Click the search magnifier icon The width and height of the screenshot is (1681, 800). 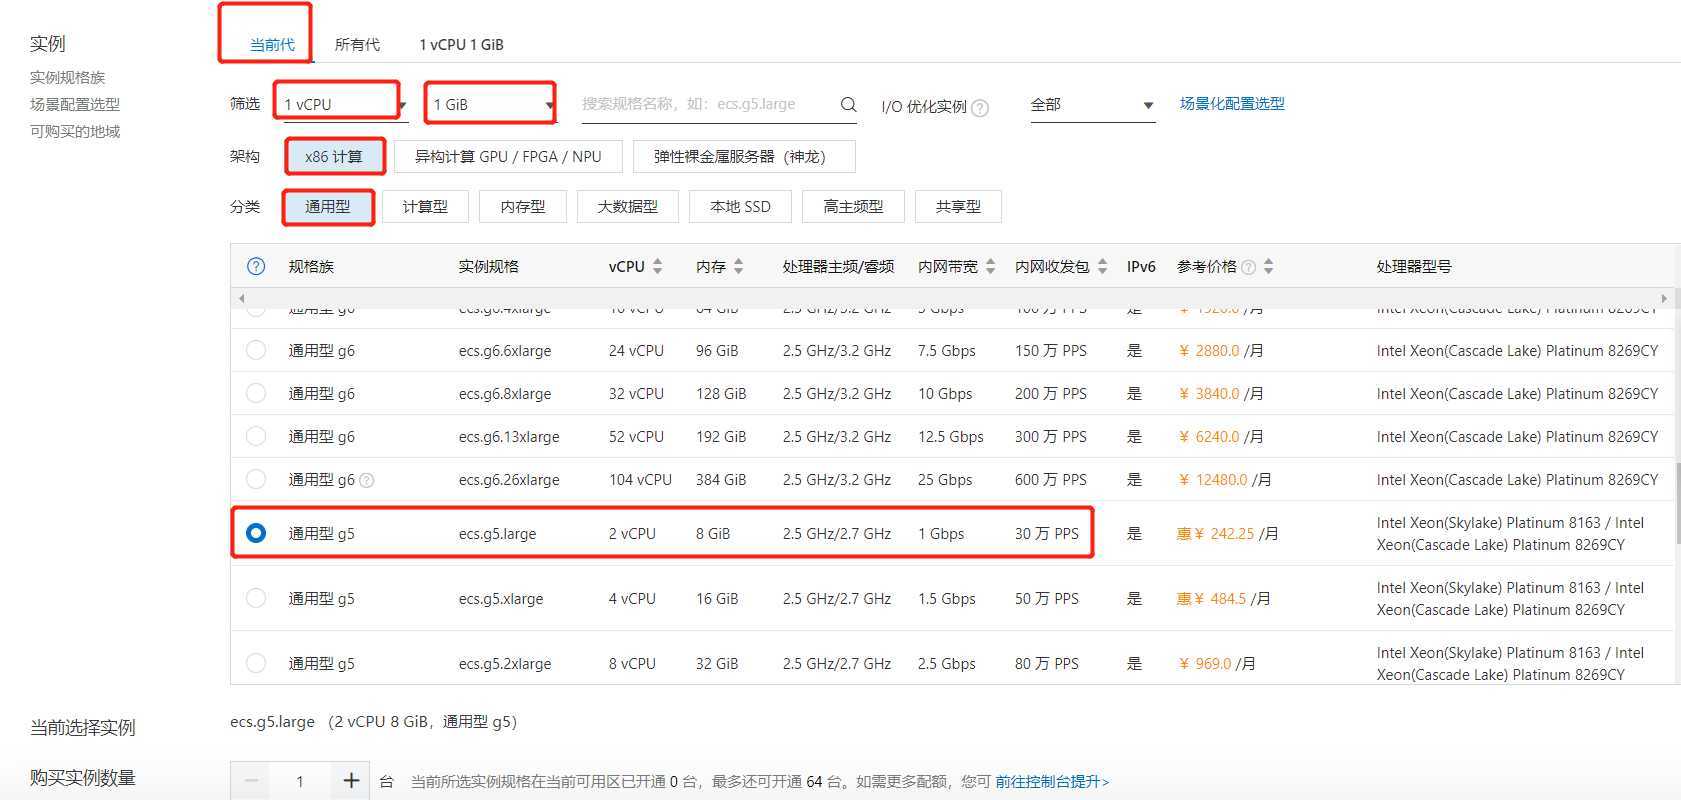point(848,104)
